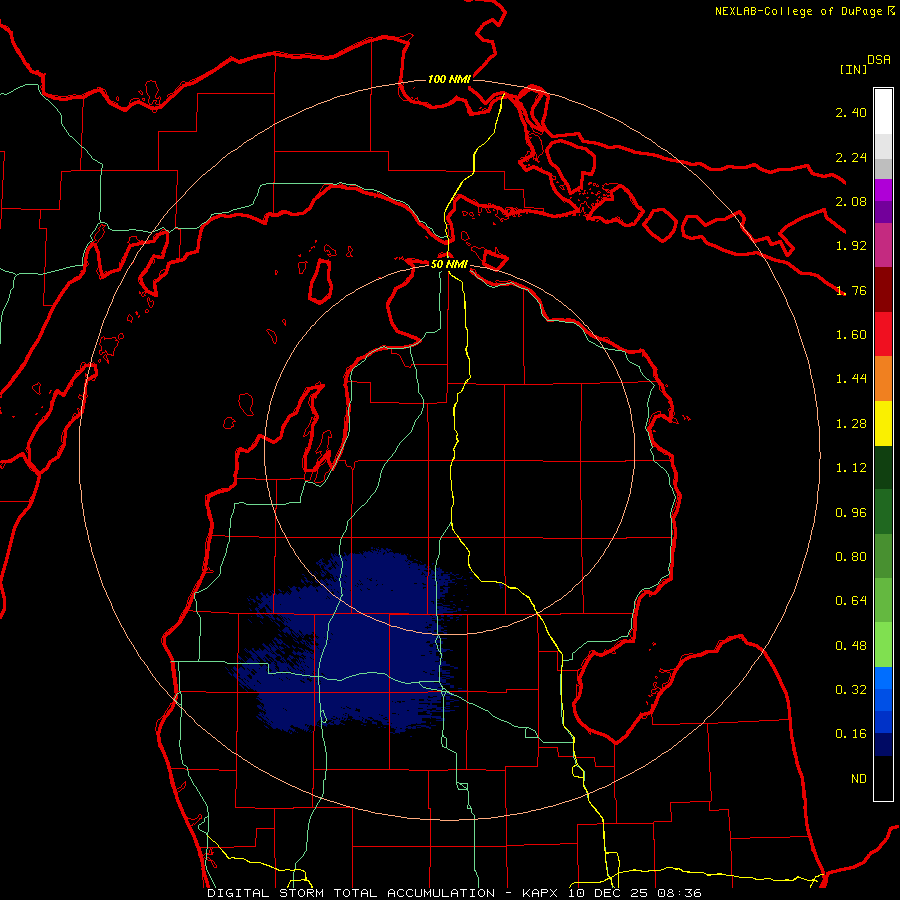Pick the orange legend swatch
This screenshot has width=900, height=900.
(883, 379)
